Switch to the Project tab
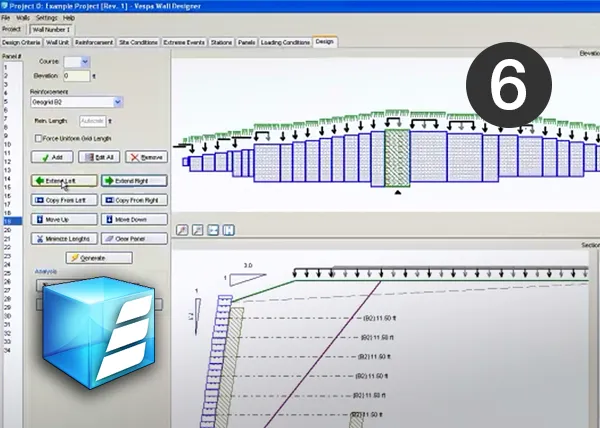Screen dimensions: 600x428 click(11, 29)
